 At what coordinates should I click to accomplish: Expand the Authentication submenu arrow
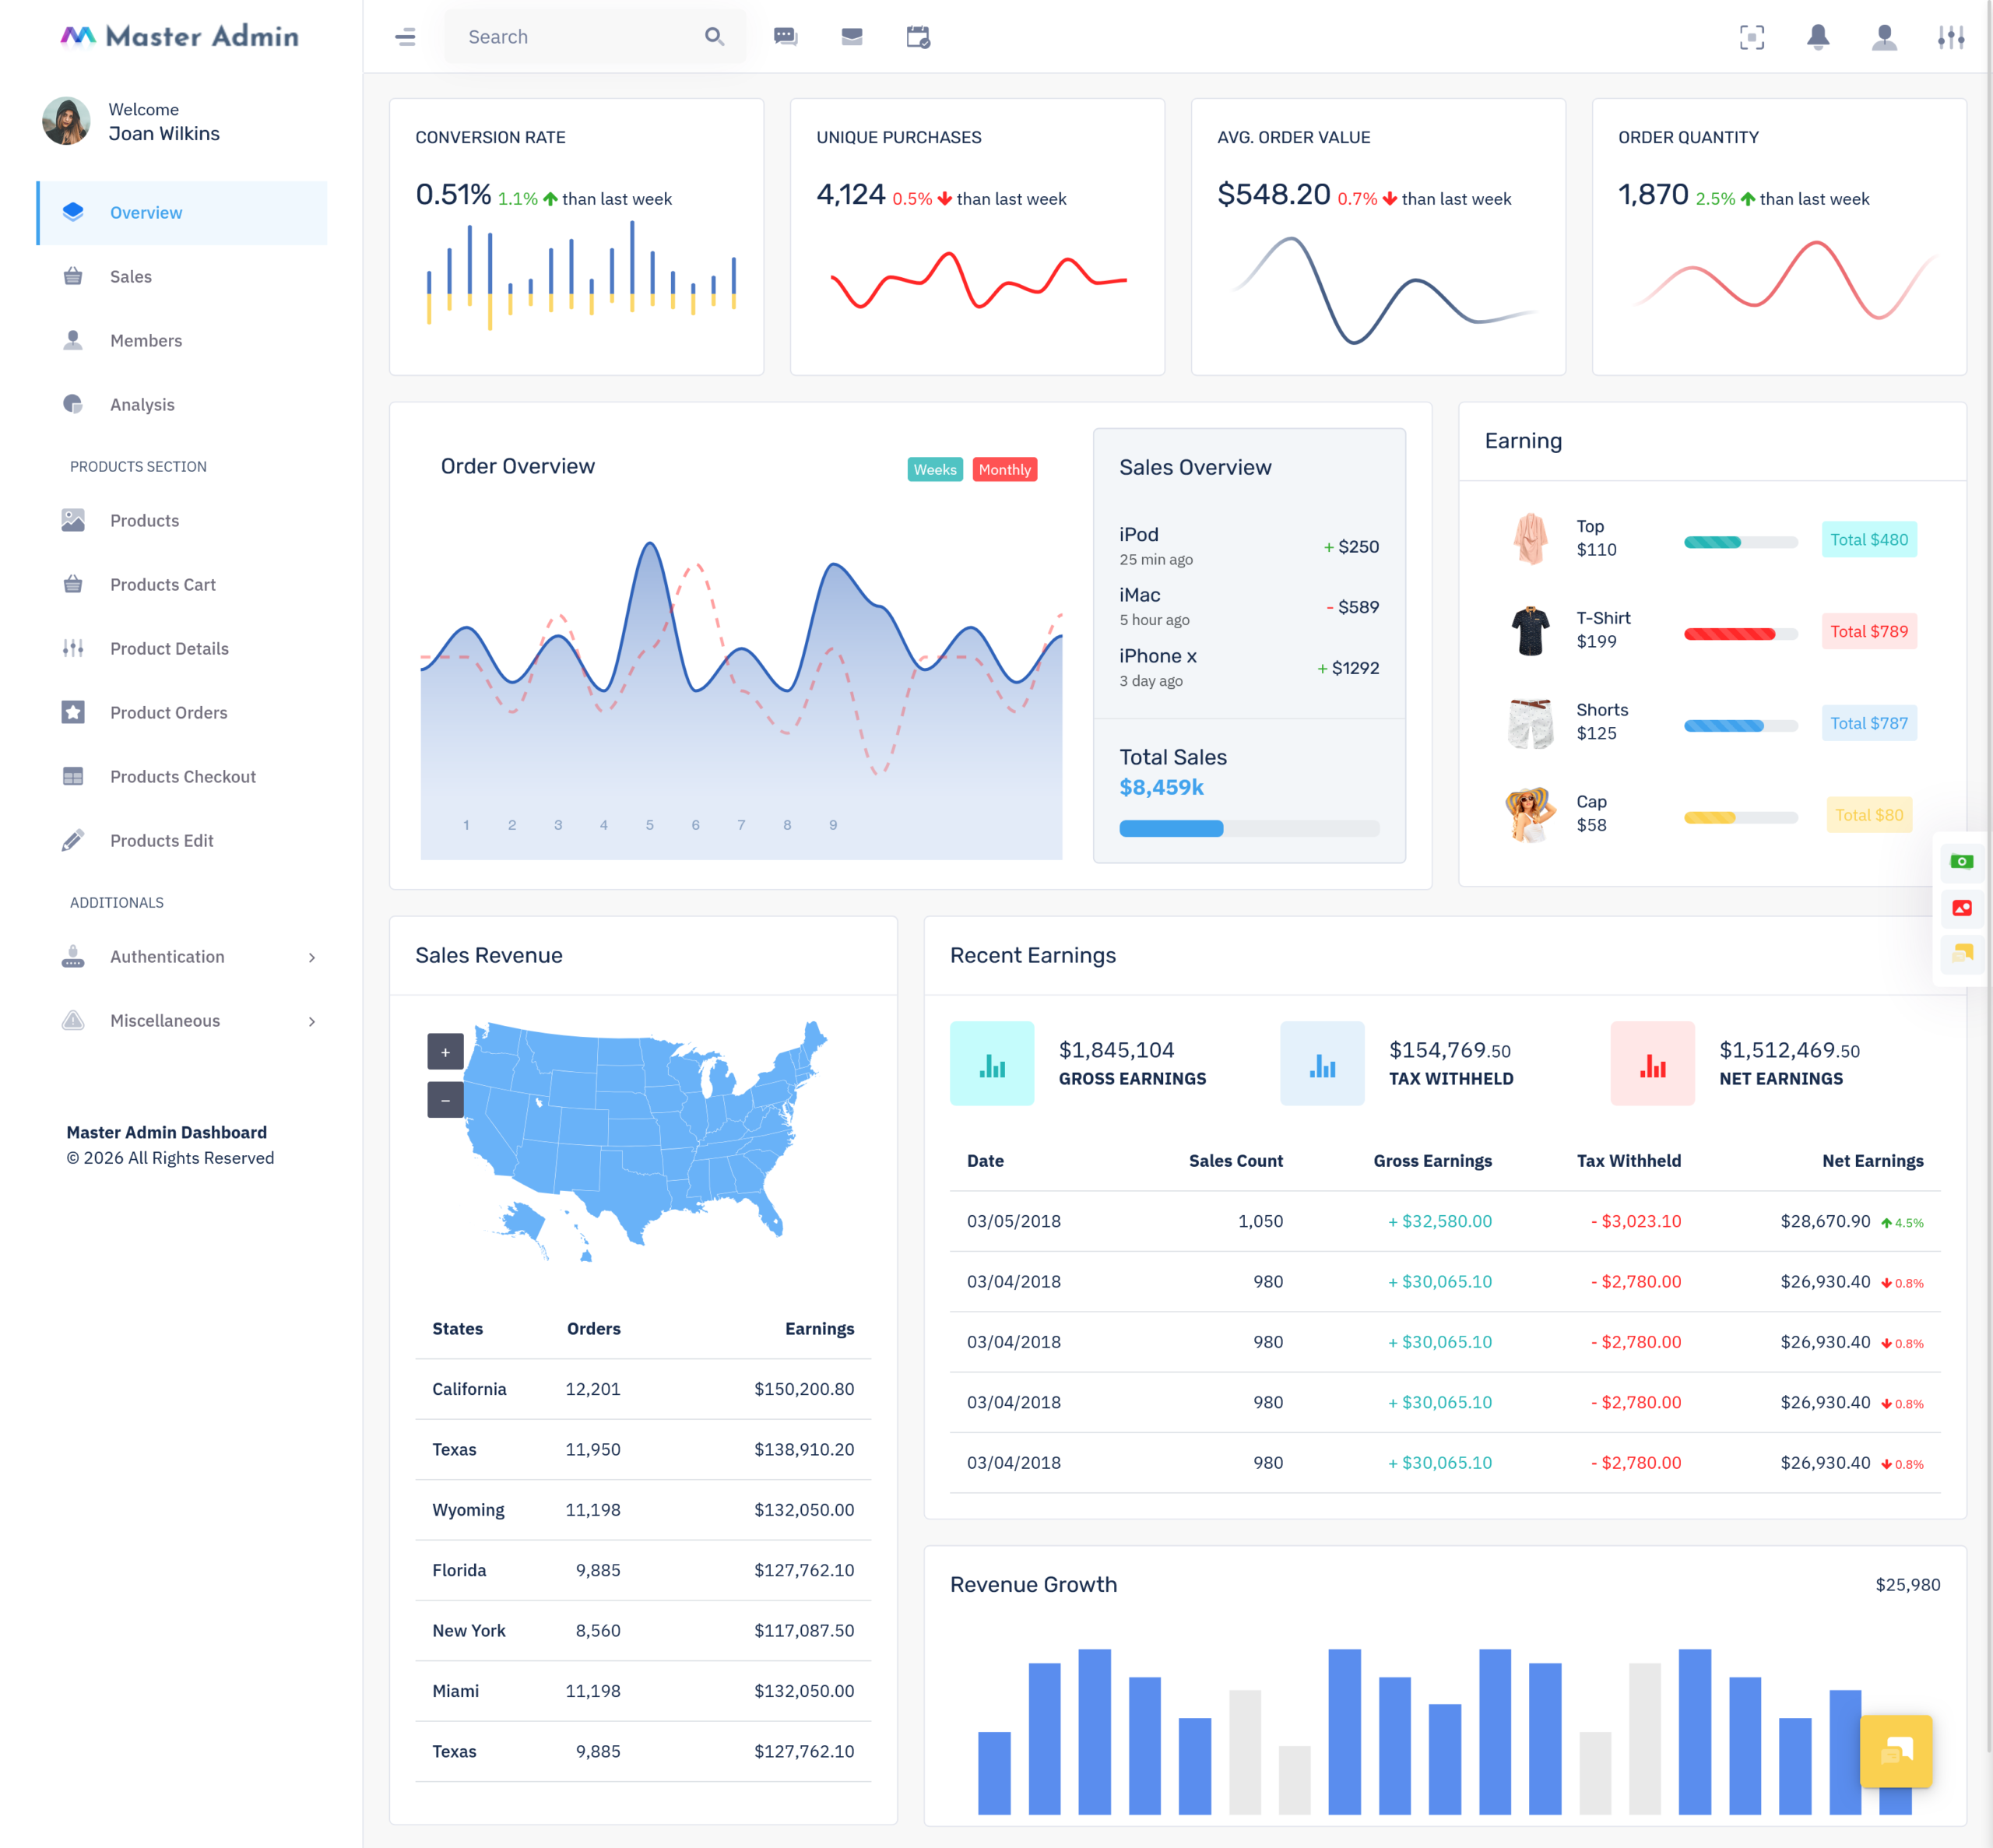pyautogui.click(x=312, y=957)
